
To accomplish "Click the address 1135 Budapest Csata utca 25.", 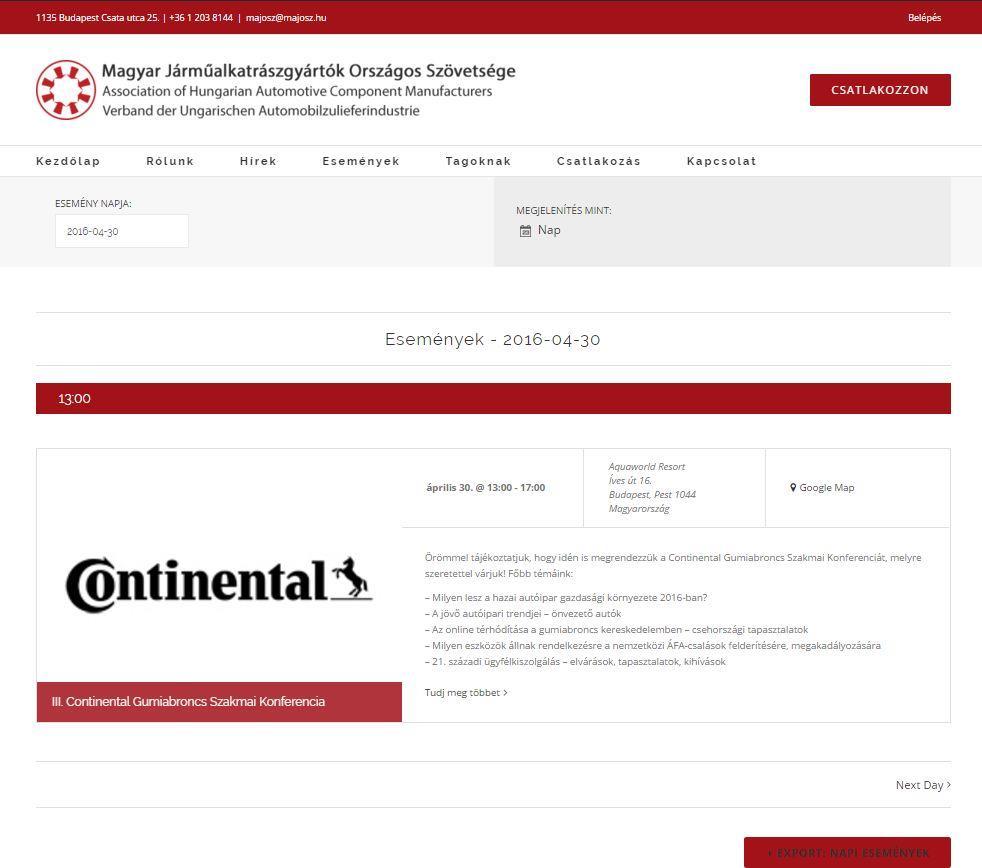I will 98,18.
